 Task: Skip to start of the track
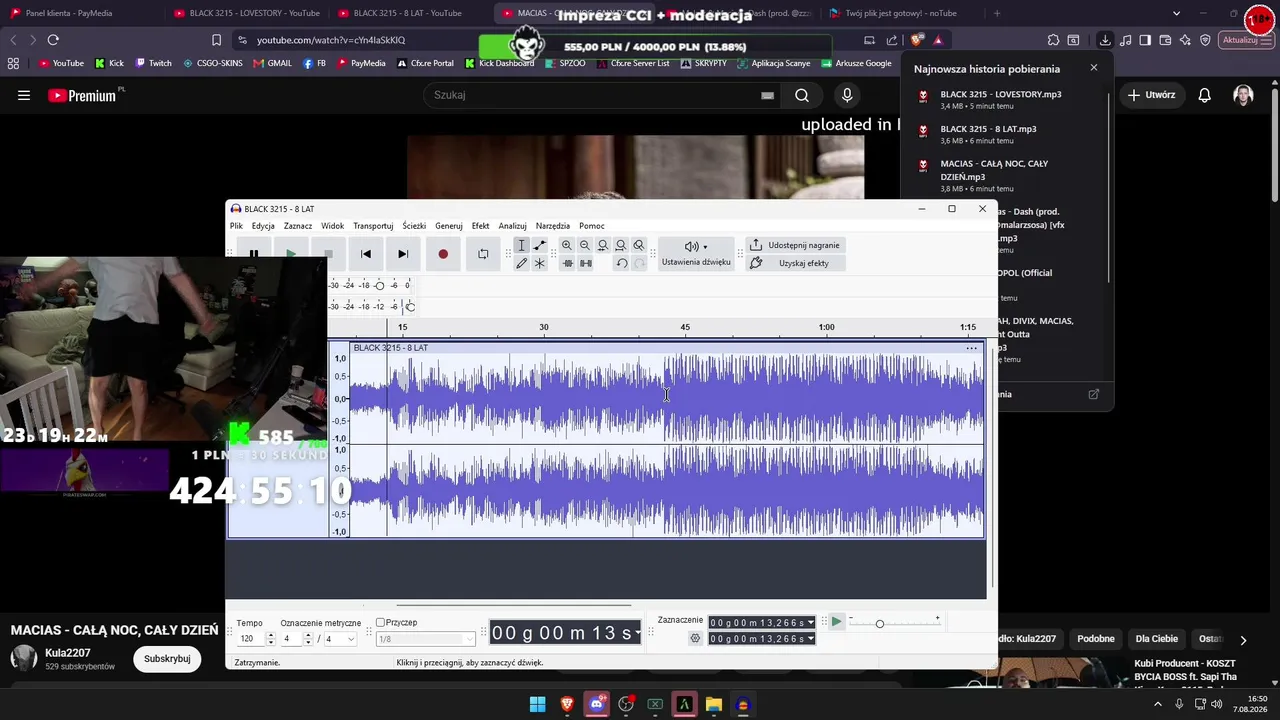(x=366, y=254)
